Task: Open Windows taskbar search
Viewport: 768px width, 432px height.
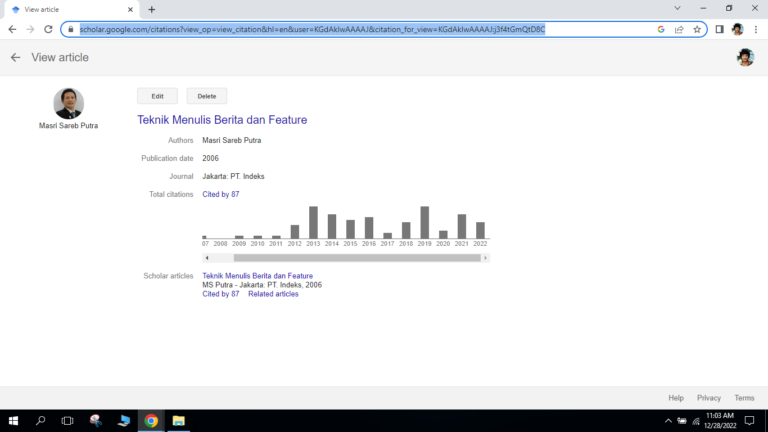Action: [41, 421]
